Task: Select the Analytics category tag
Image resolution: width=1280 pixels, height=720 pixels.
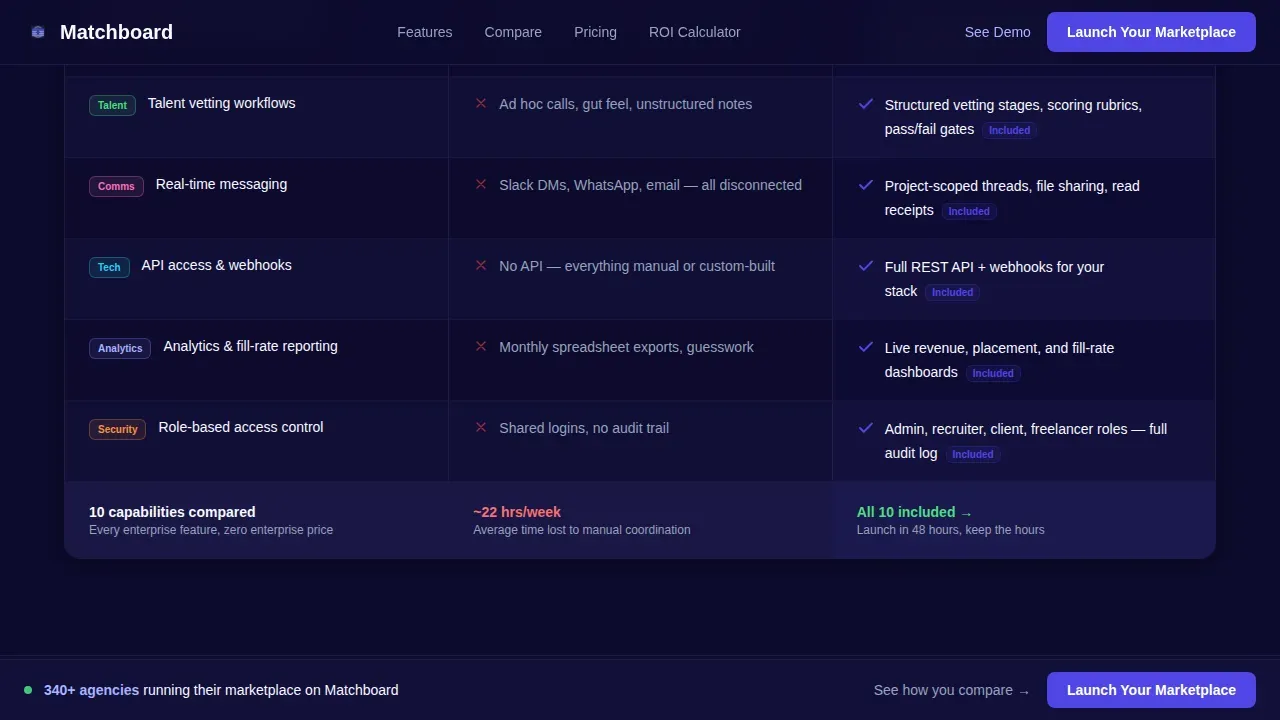Action: [120, 348]
